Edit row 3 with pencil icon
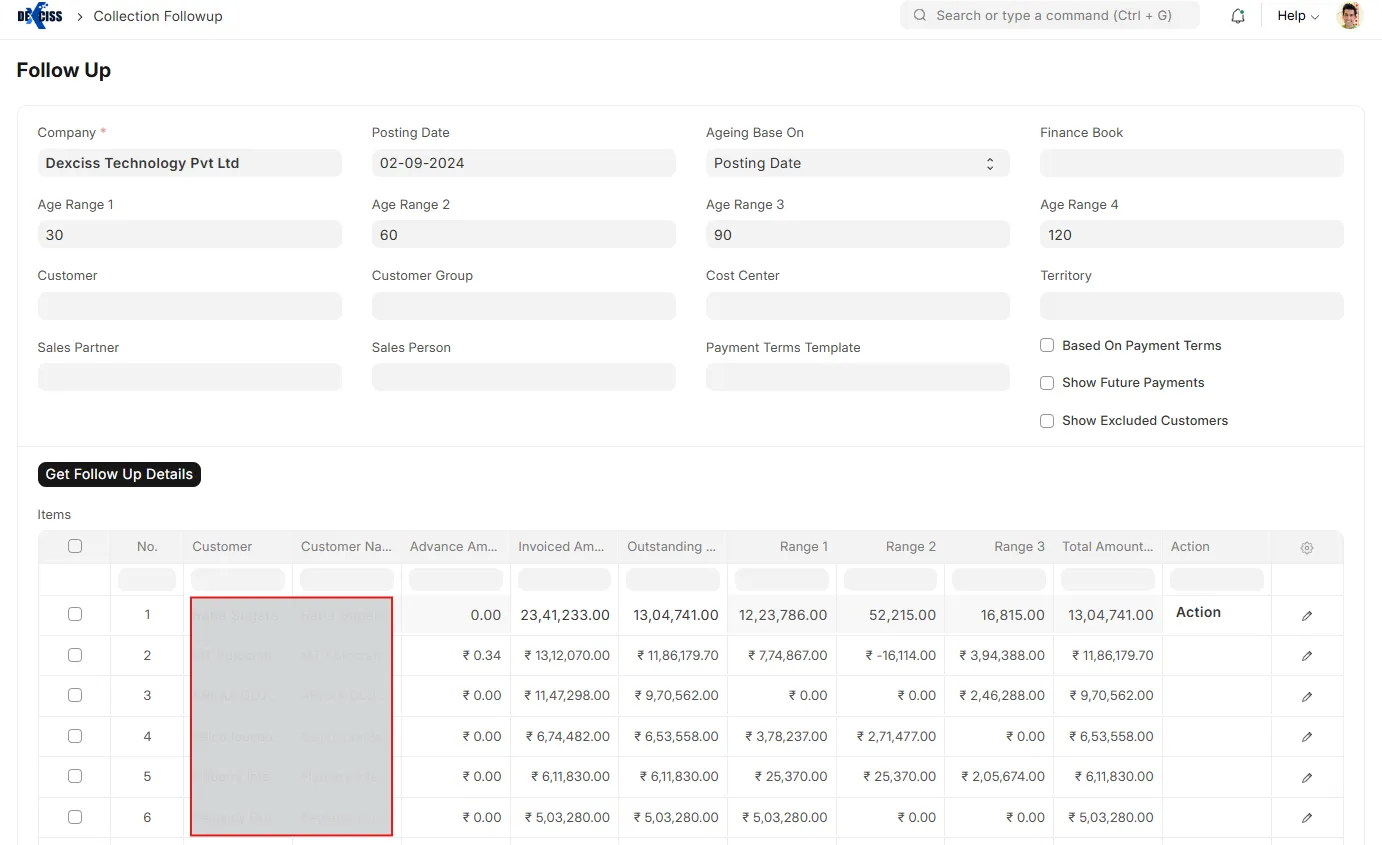This screenshot has height=845, width=1382. pos(1307,696)
